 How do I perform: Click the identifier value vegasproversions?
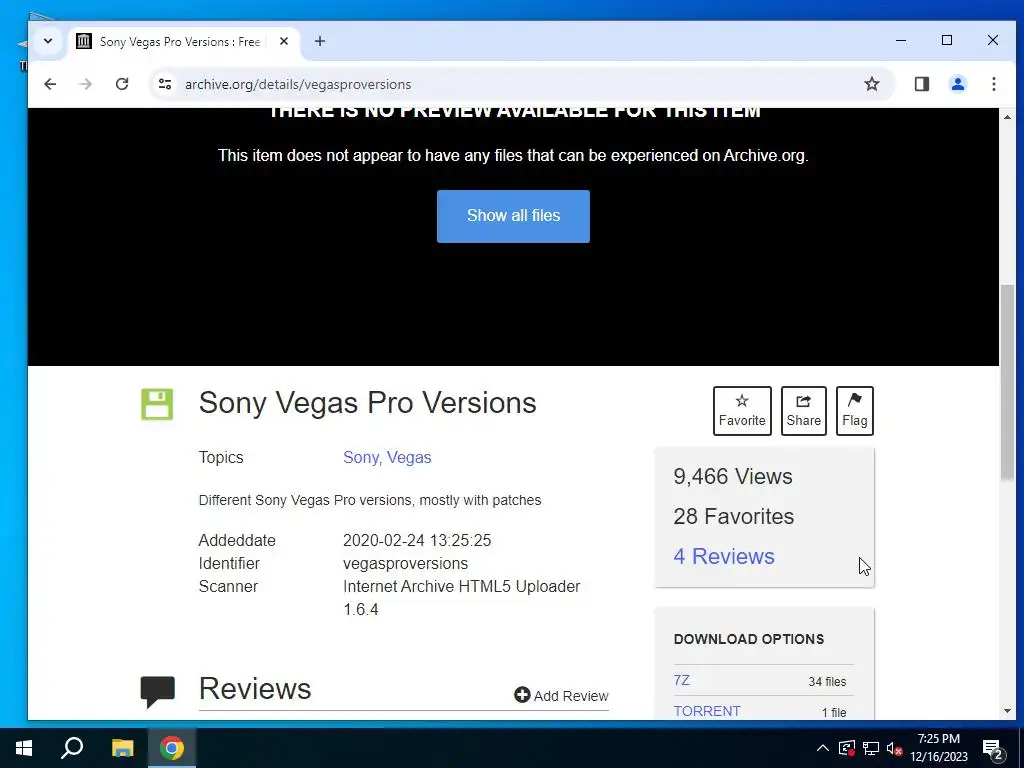pyautogui.click(x=406, y=563)
